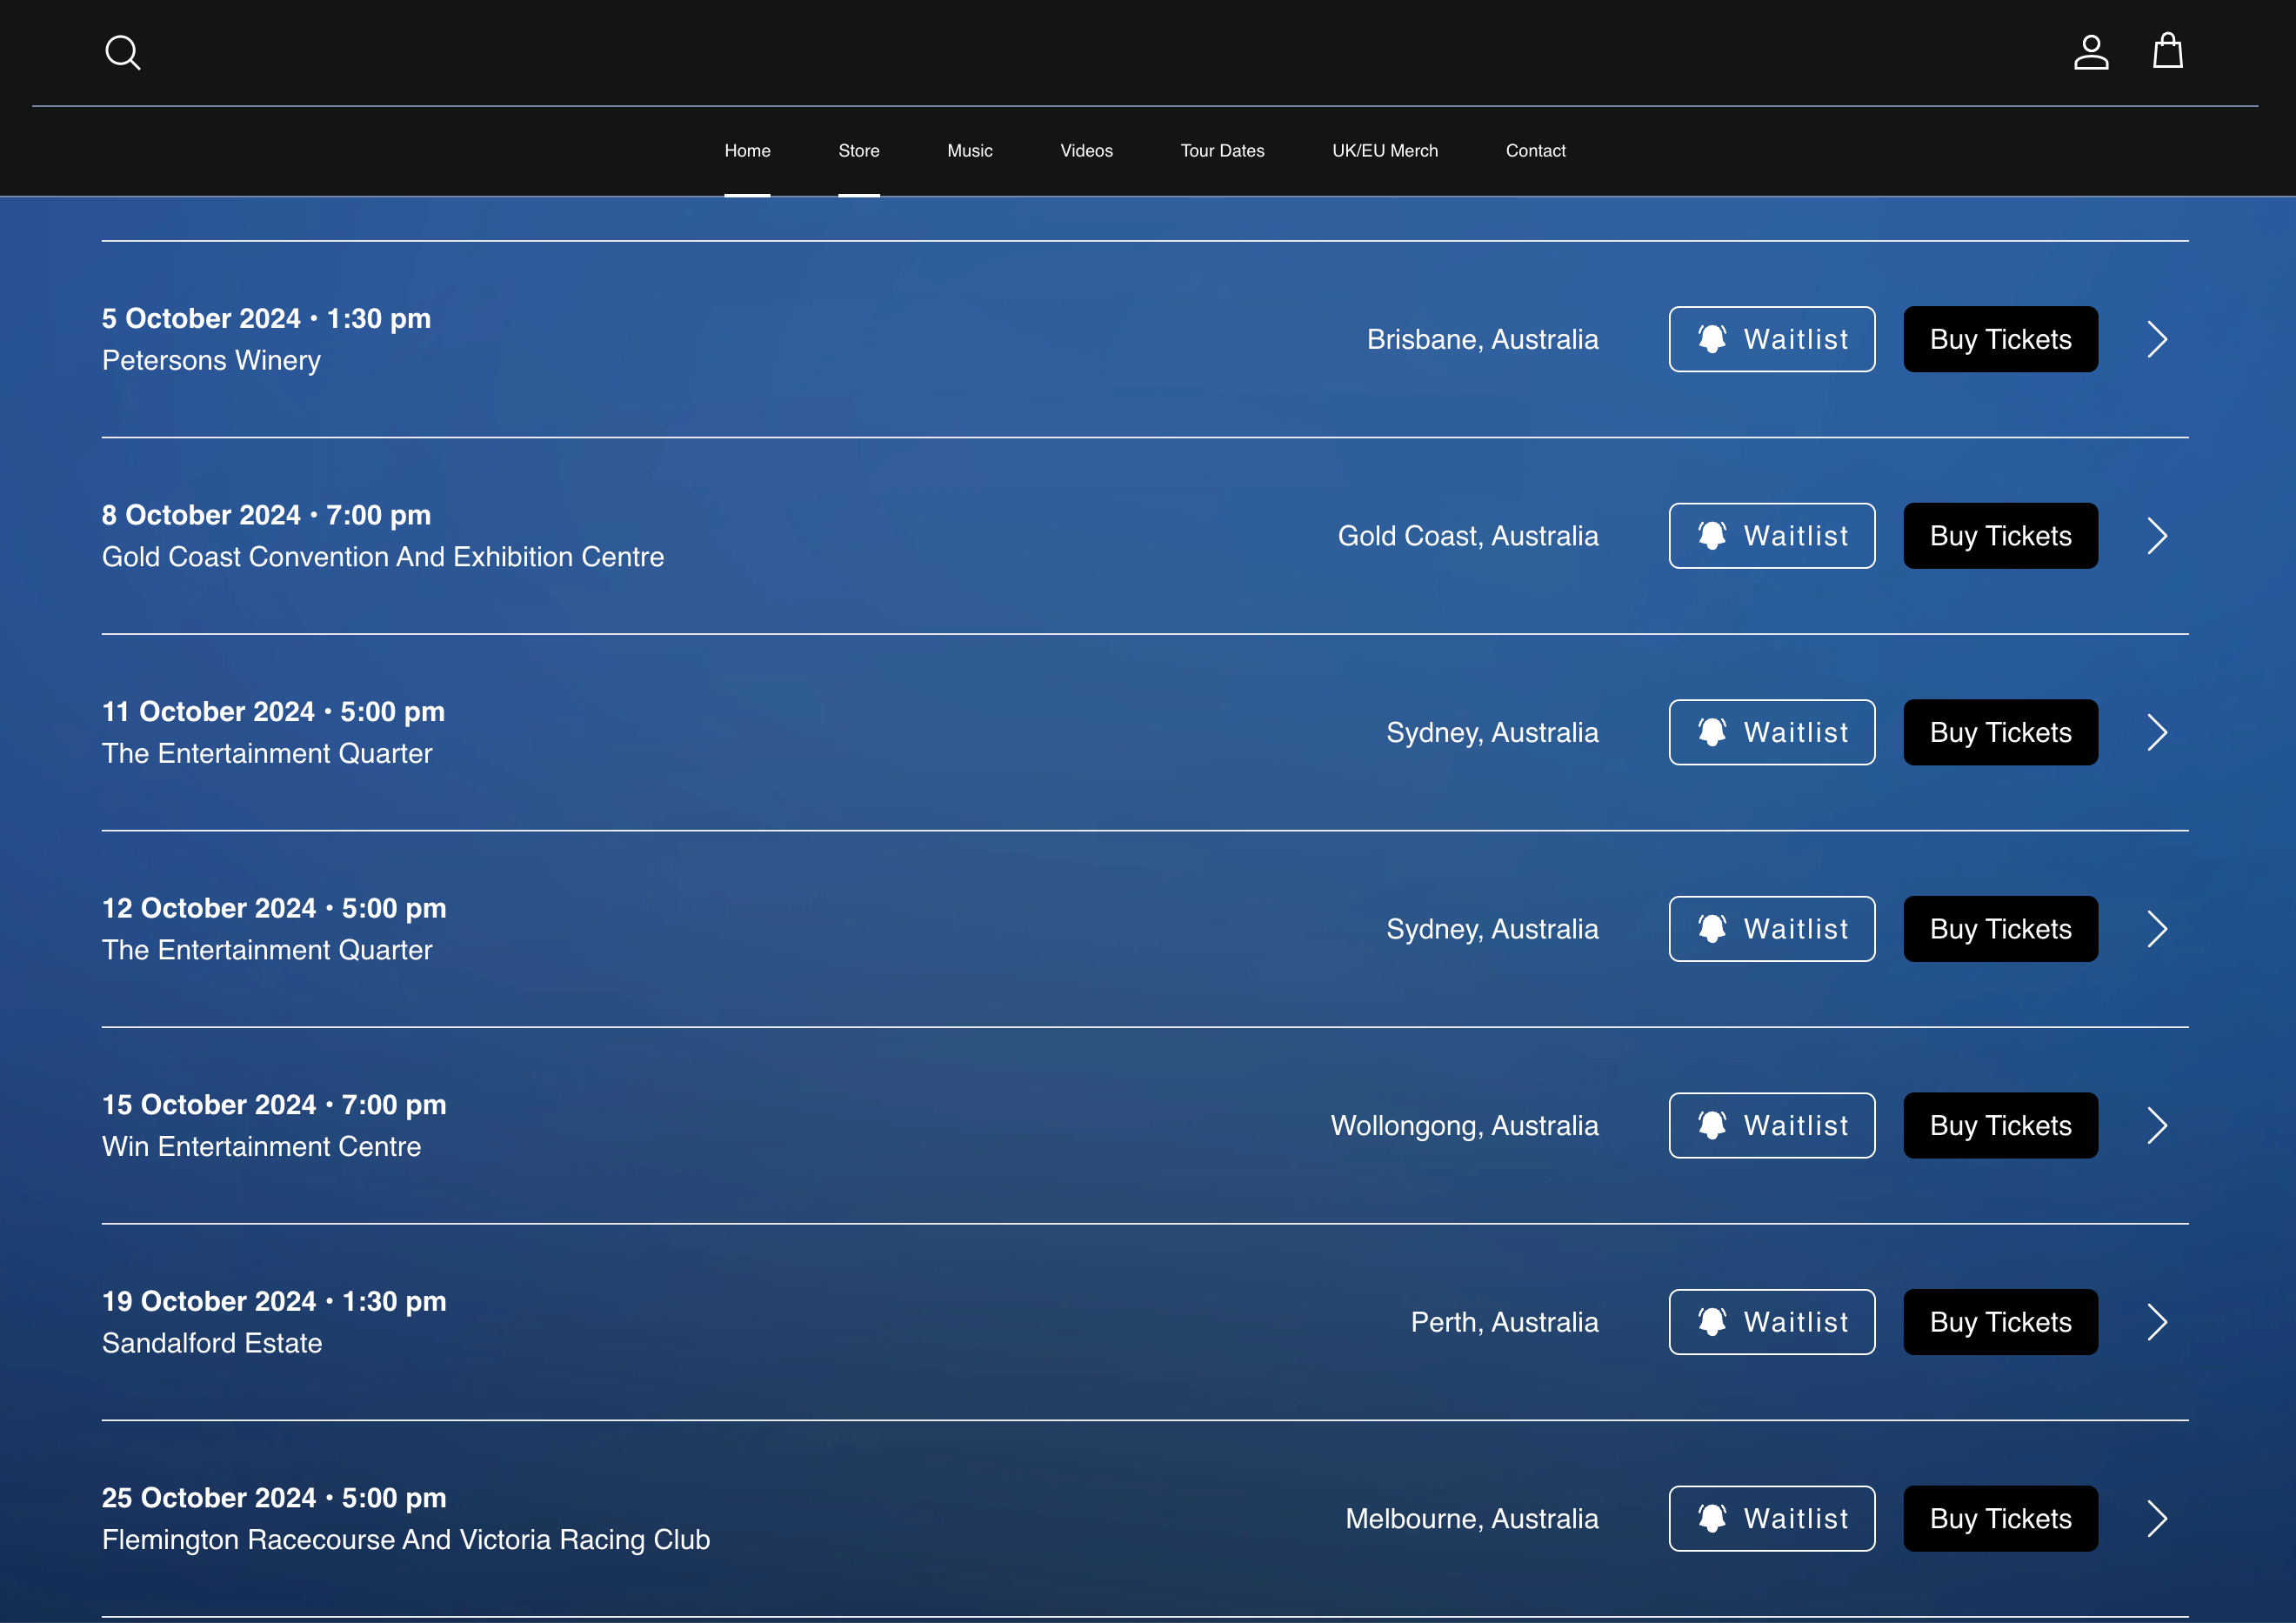Viewport: 2296px width, 1623px height.
Task: Join Waitlist for 12 October Sydney show
Action: click(x=1771, y=929)
